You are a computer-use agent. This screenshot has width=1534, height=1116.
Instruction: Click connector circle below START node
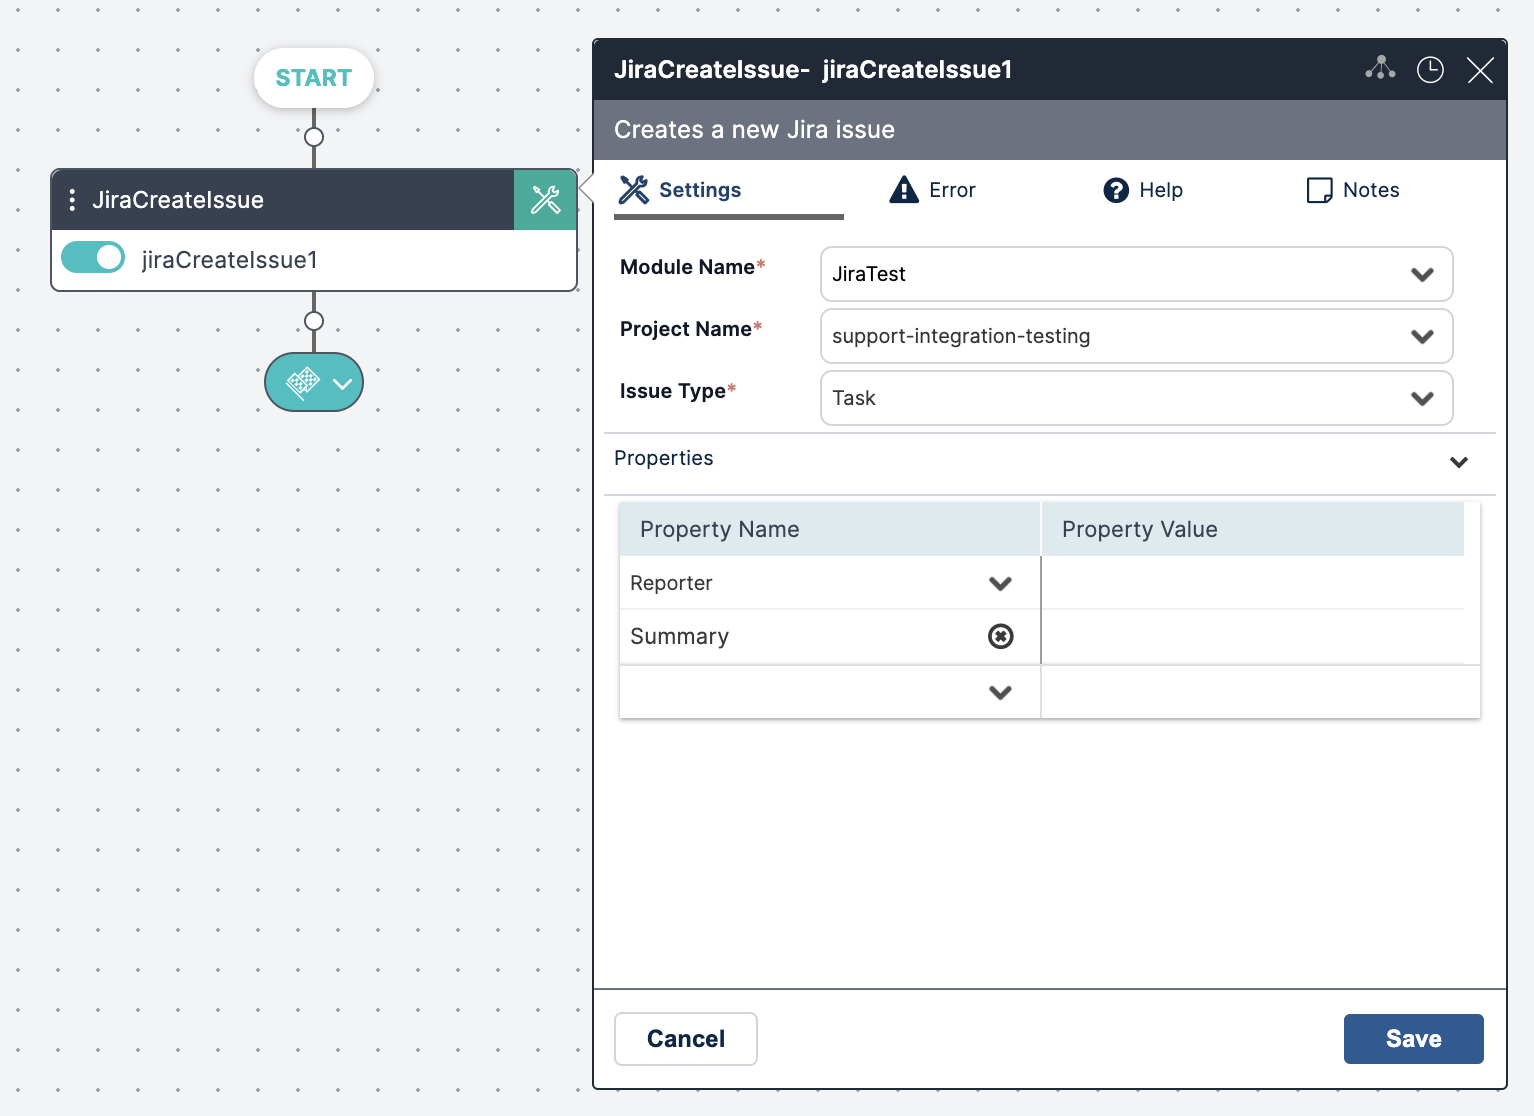314,137
